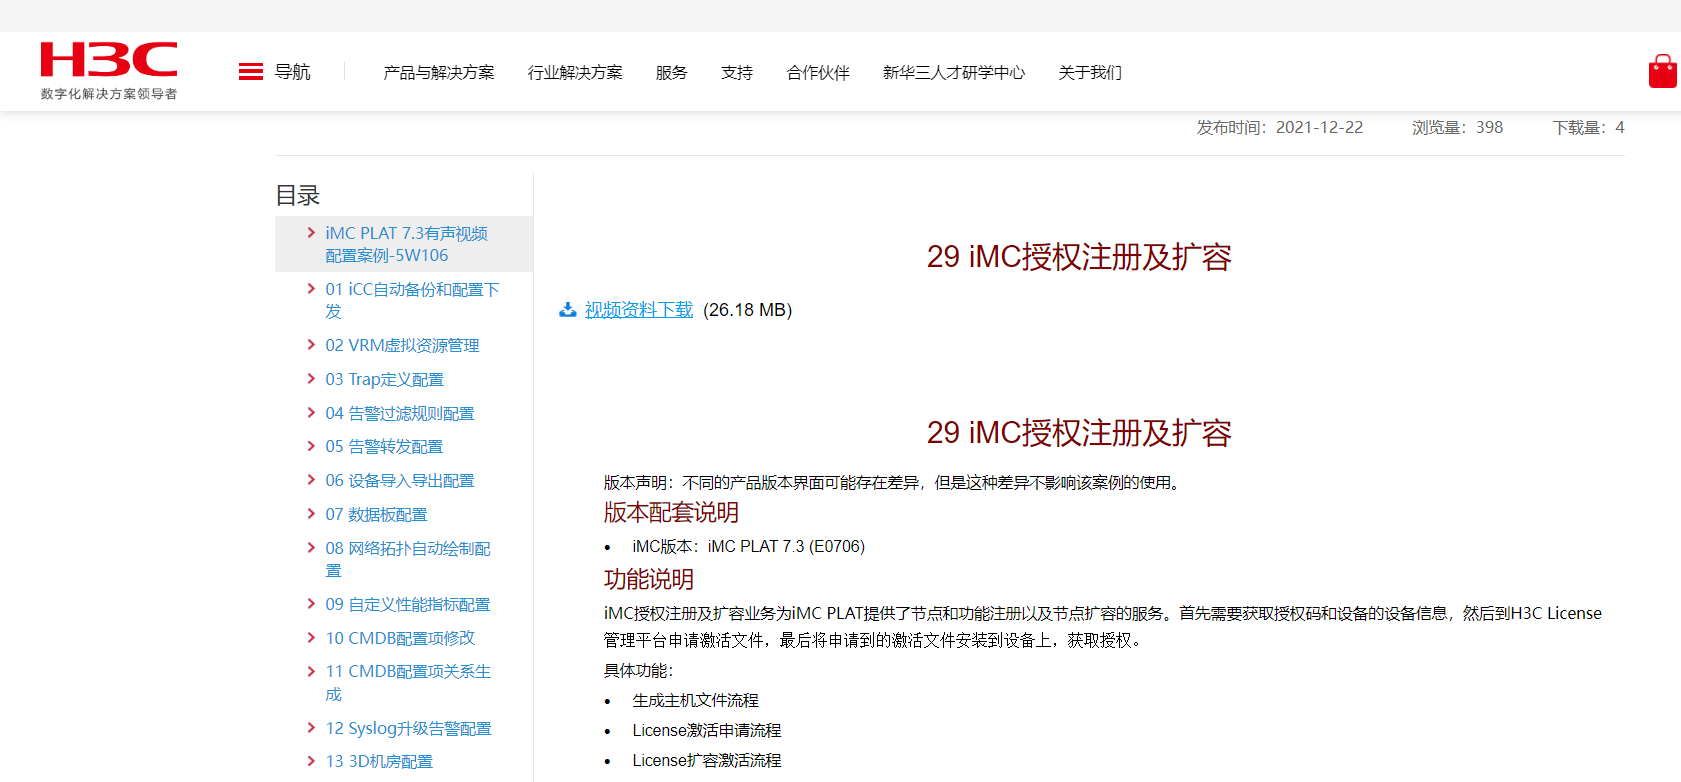Open the 行业解决方案 menu
This screenshot has width=1681, height=782.
pyautogui.click(x=575, y=73)
